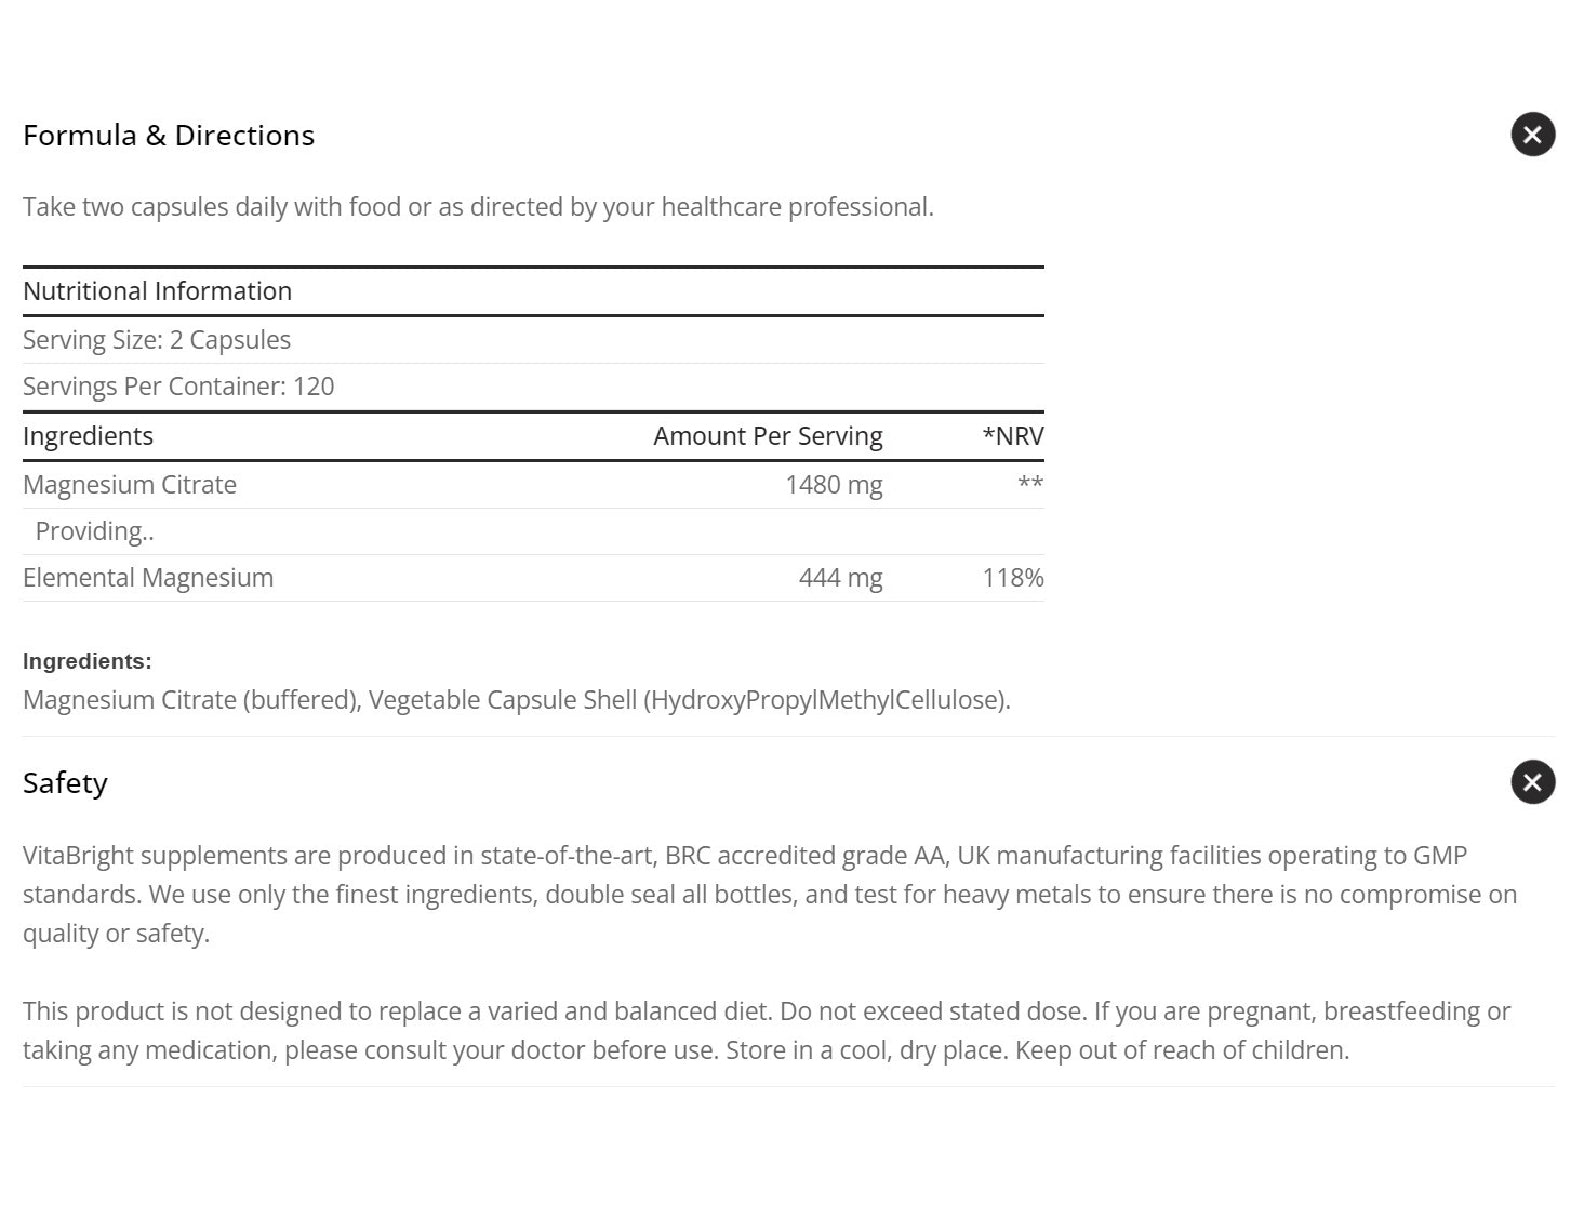
Task: Click the Serving Size: 2 Capsules row
Action: [x=157, y=340]
